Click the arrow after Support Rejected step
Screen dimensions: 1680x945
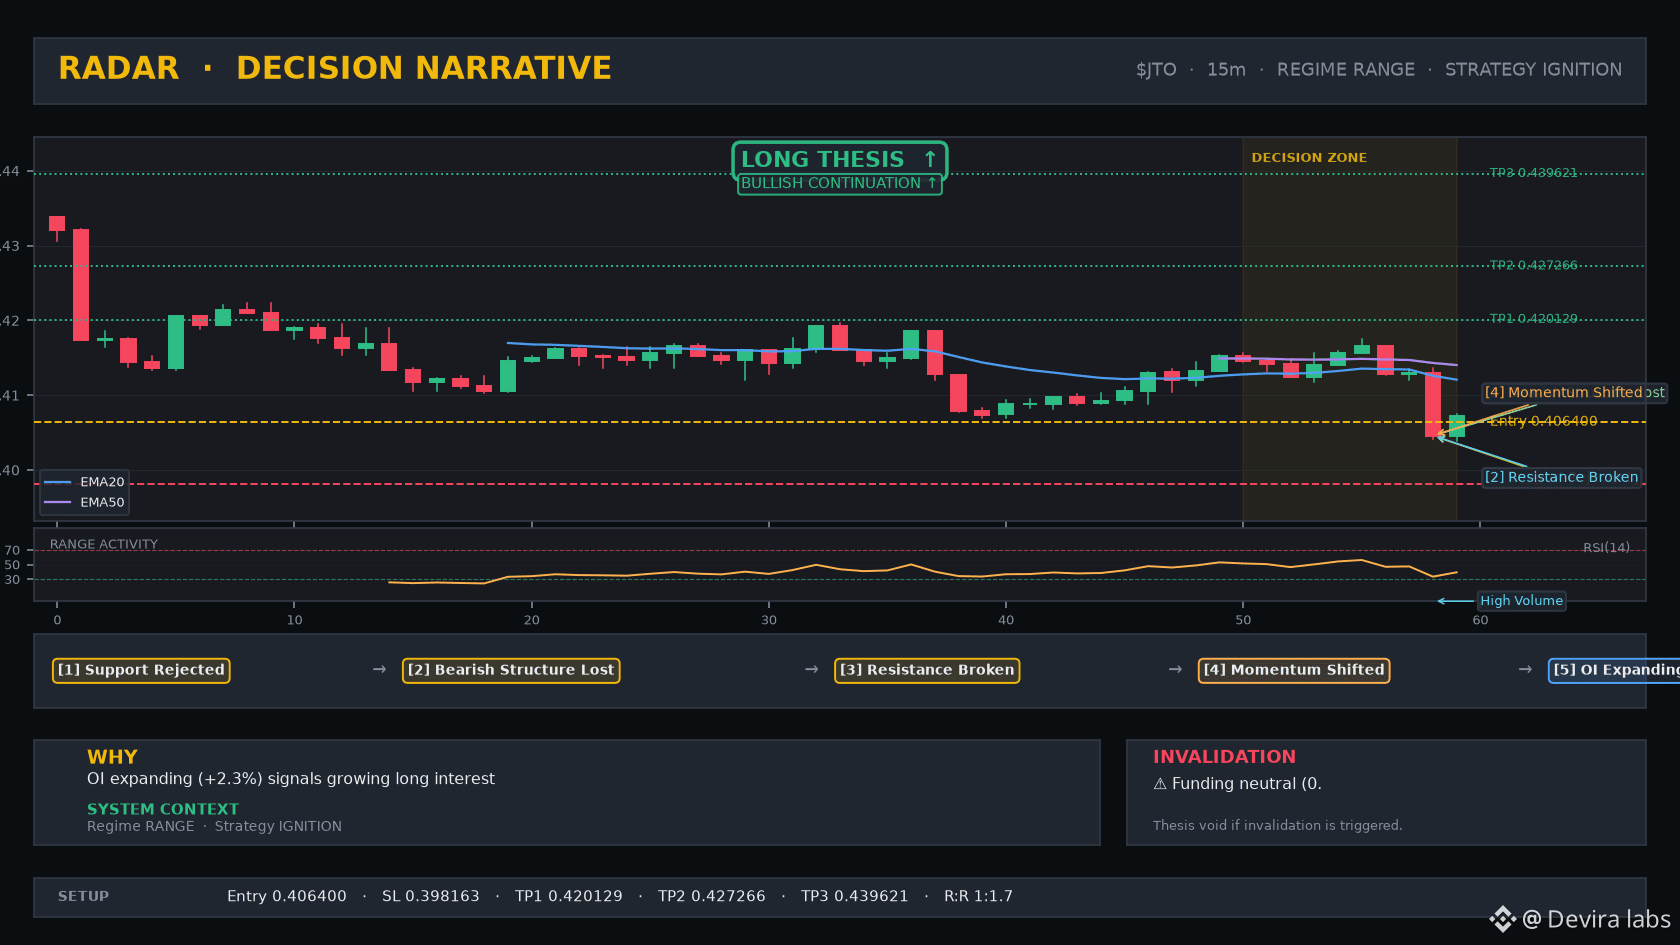click(379, 669)
